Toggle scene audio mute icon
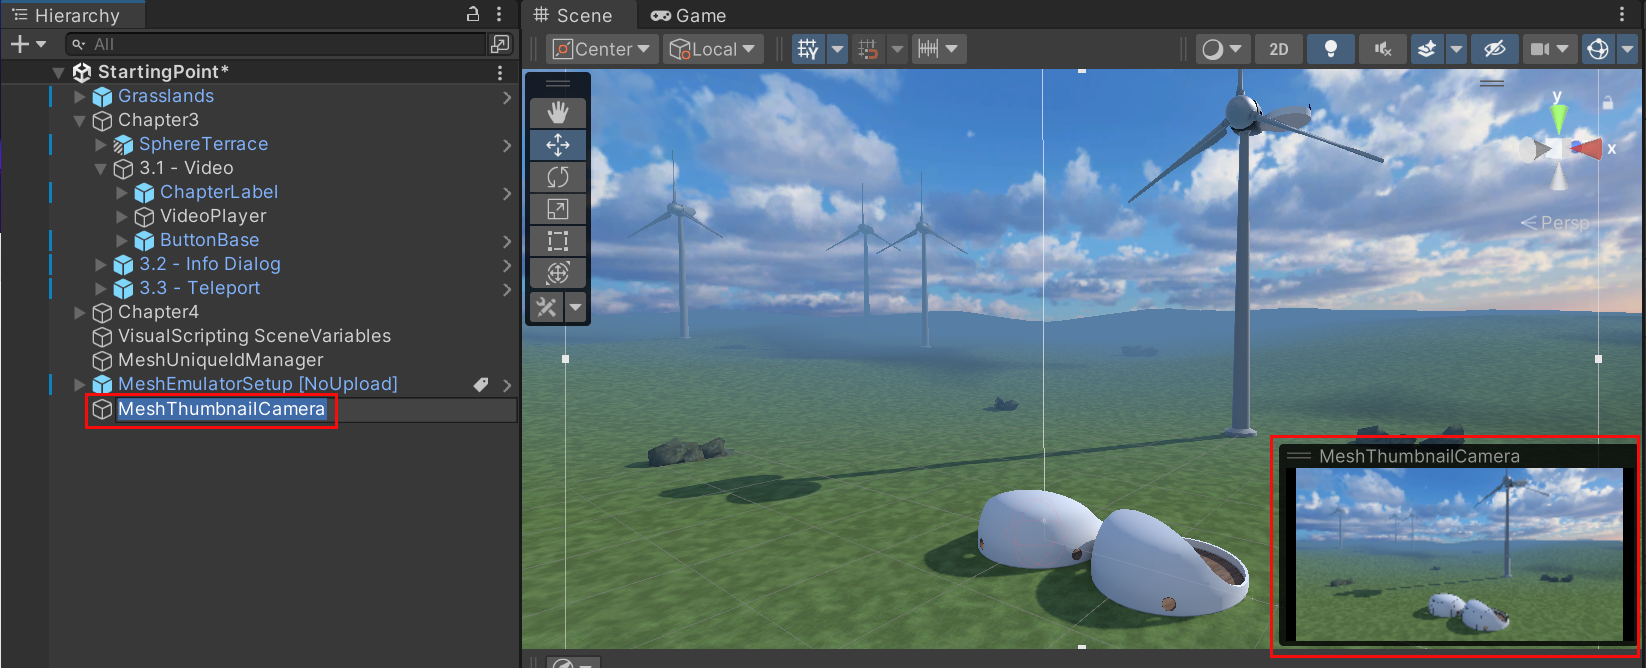This screenshot has width=1646, height=668. tap(1383, 49)
